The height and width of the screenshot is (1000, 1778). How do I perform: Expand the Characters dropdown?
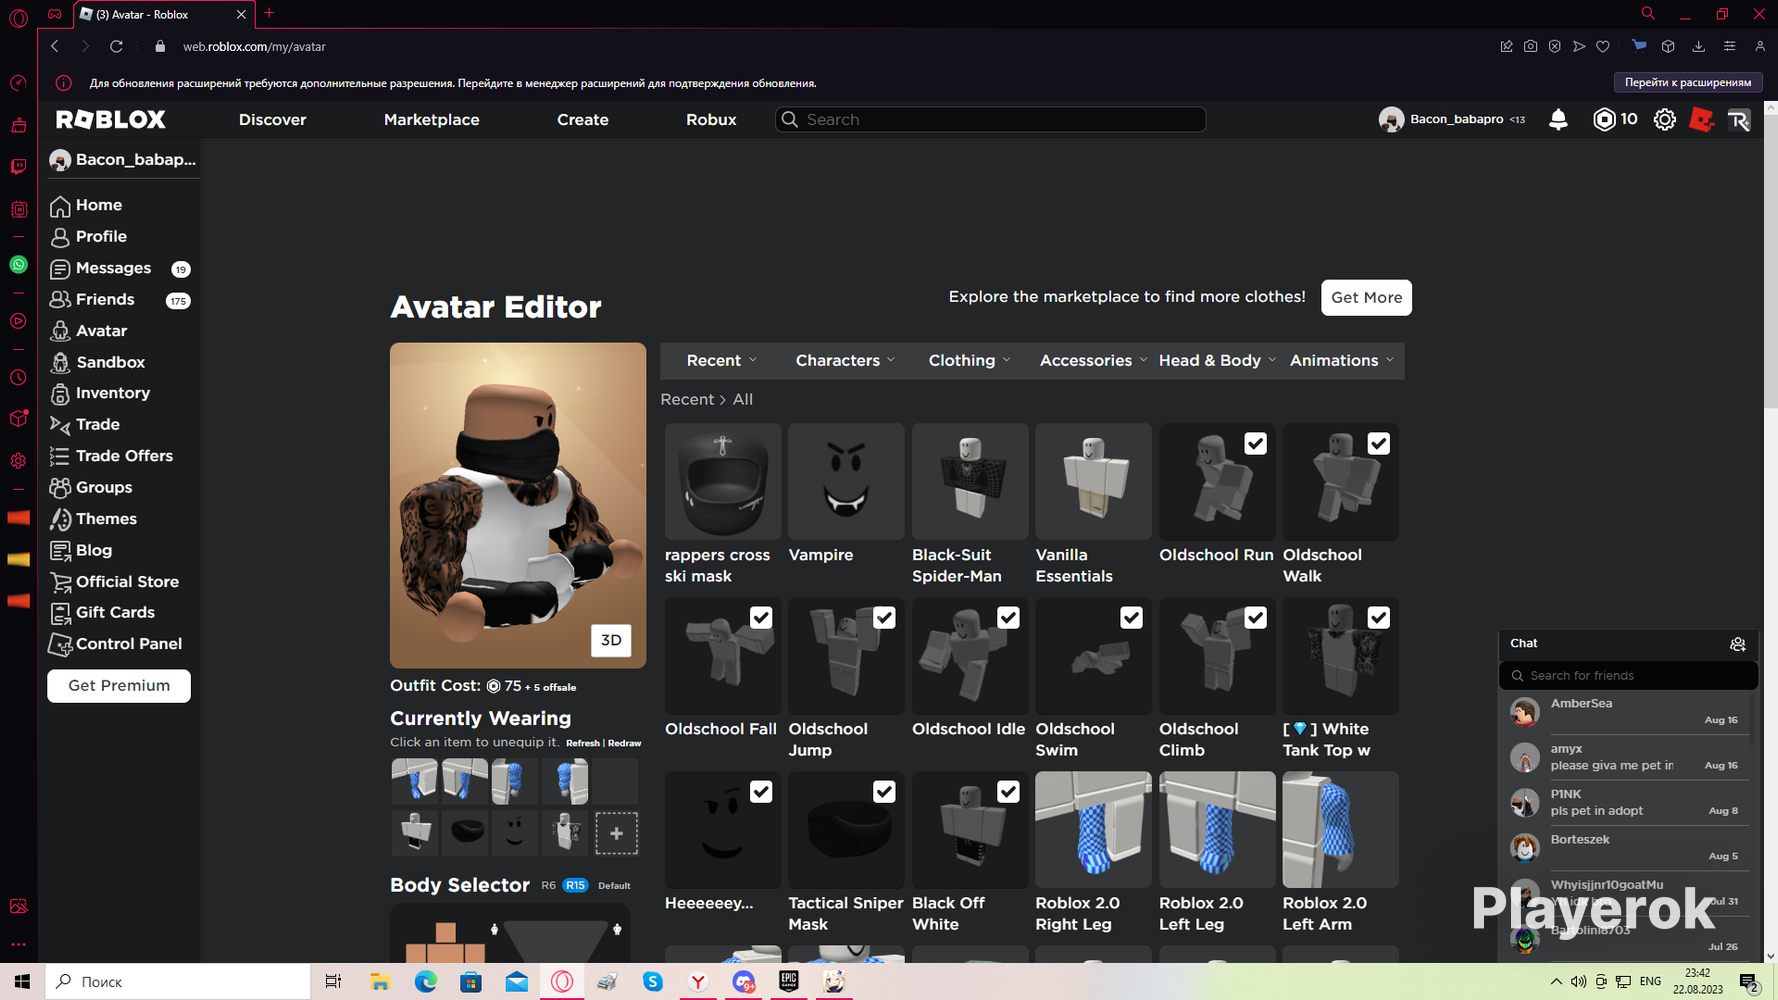845,361
